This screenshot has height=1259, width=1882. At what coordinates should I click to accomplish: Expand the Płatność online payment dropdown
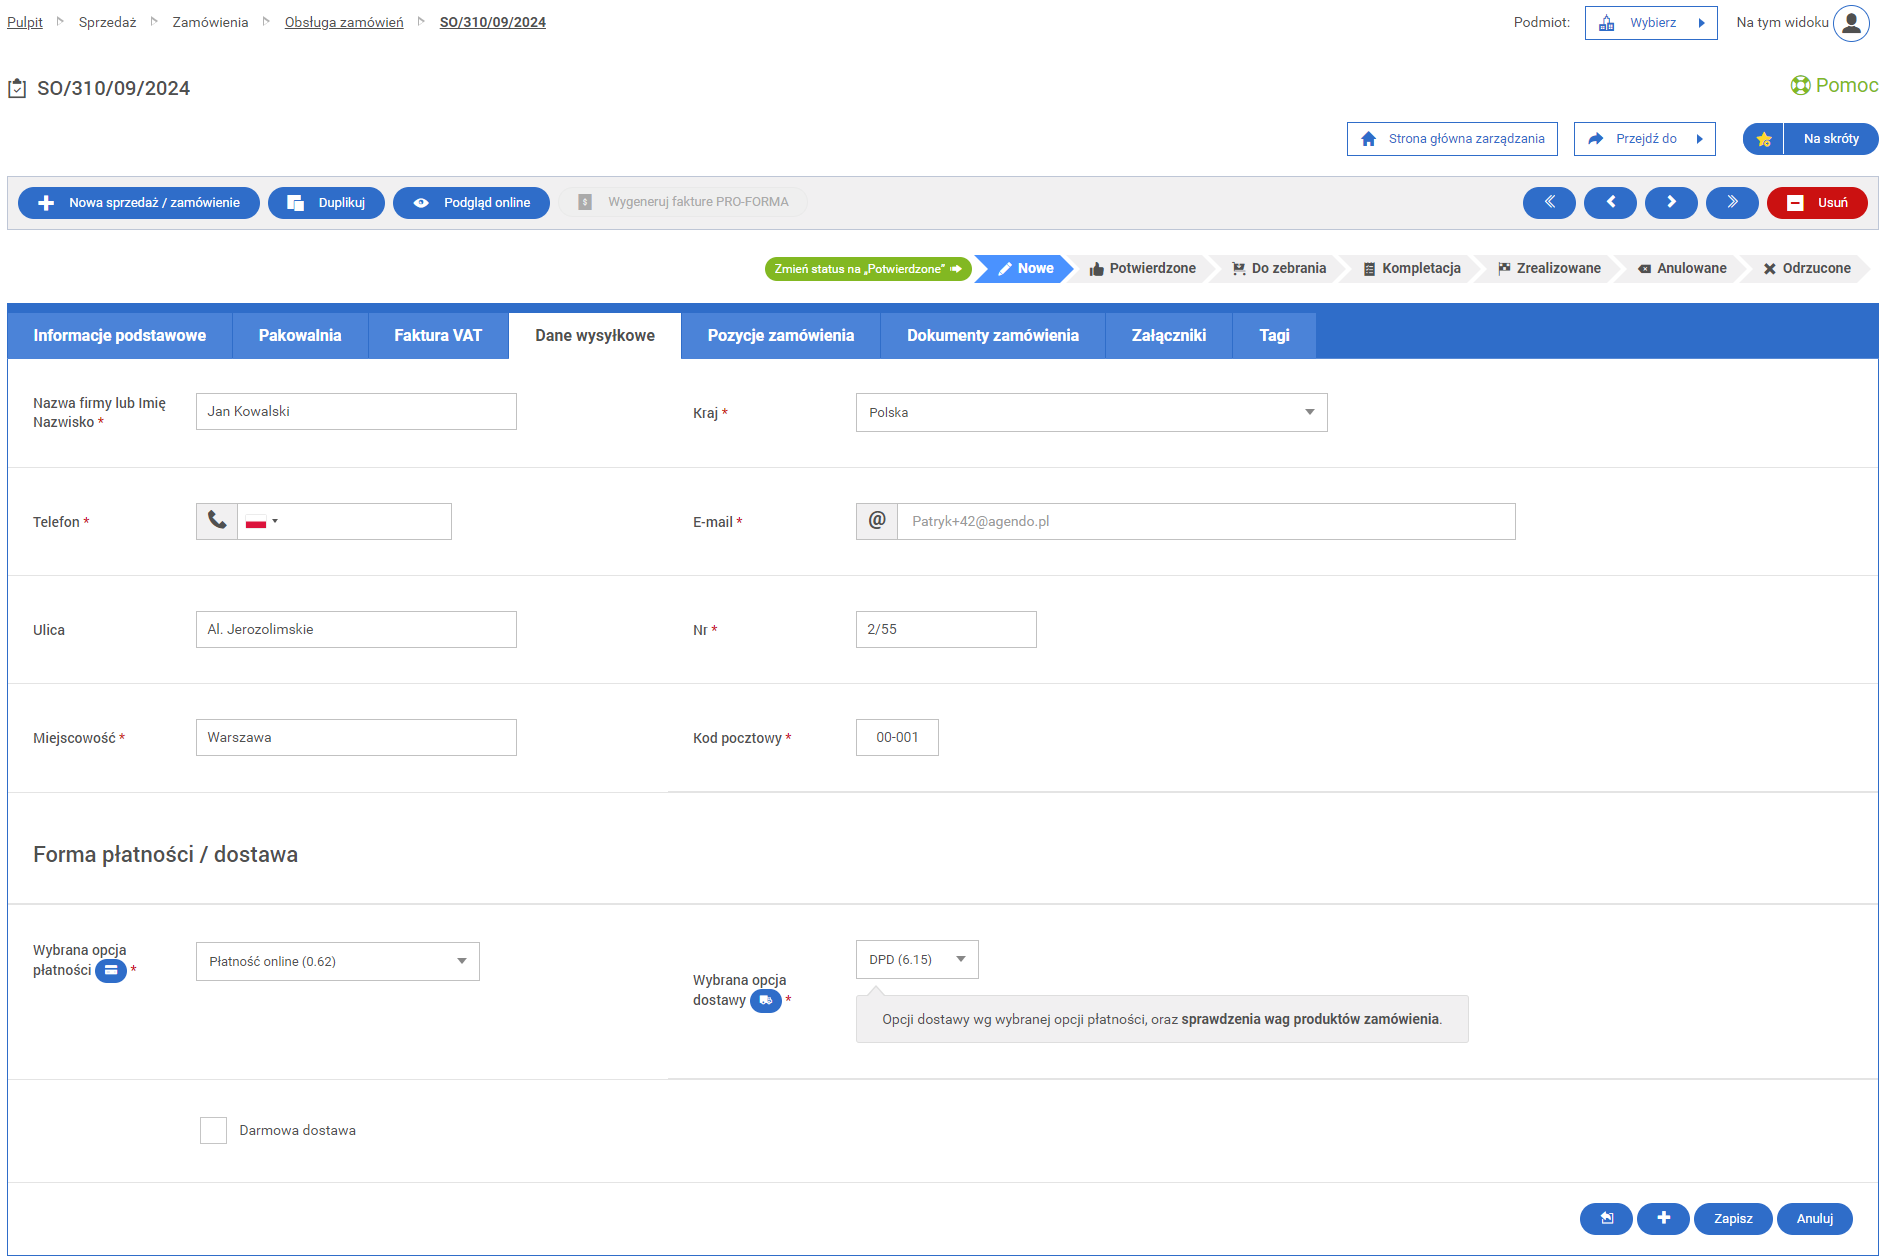tap(337, 961)
